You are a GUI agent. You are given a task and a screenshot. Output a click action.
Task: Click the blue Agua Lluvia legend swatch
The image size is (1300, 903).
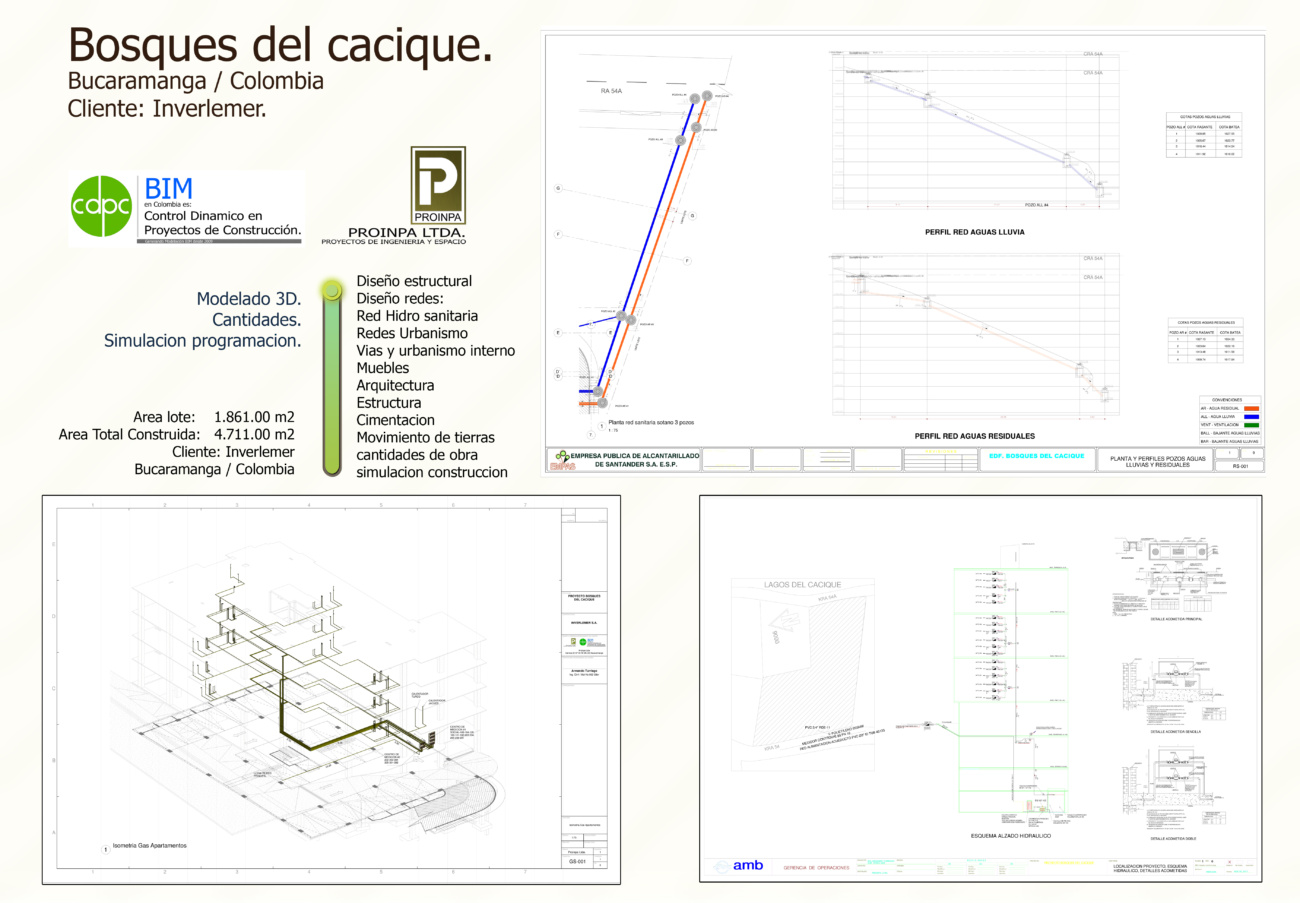click(1249, 417)
